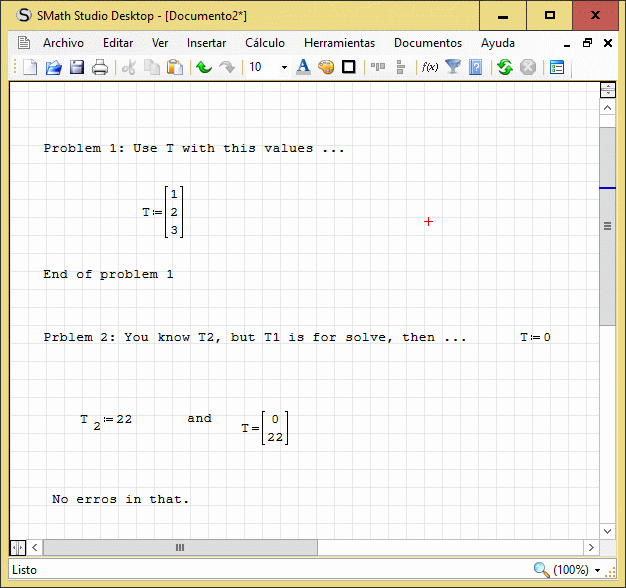Click the help question mark icon
The image size is (626, 588).
pos(476,67)
